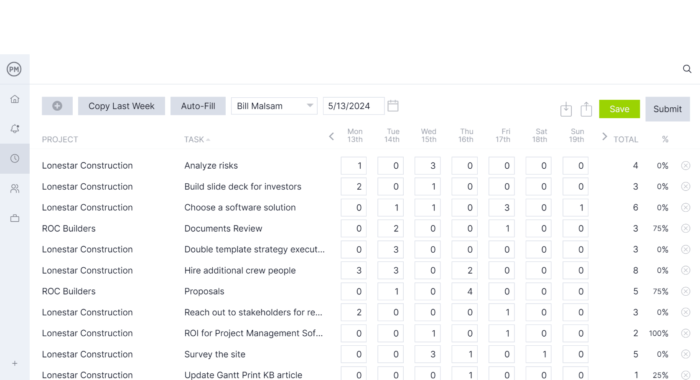700x380 pixels.
Task: Open the timesheet clock icon in sidebar
Action: (15, 159)
